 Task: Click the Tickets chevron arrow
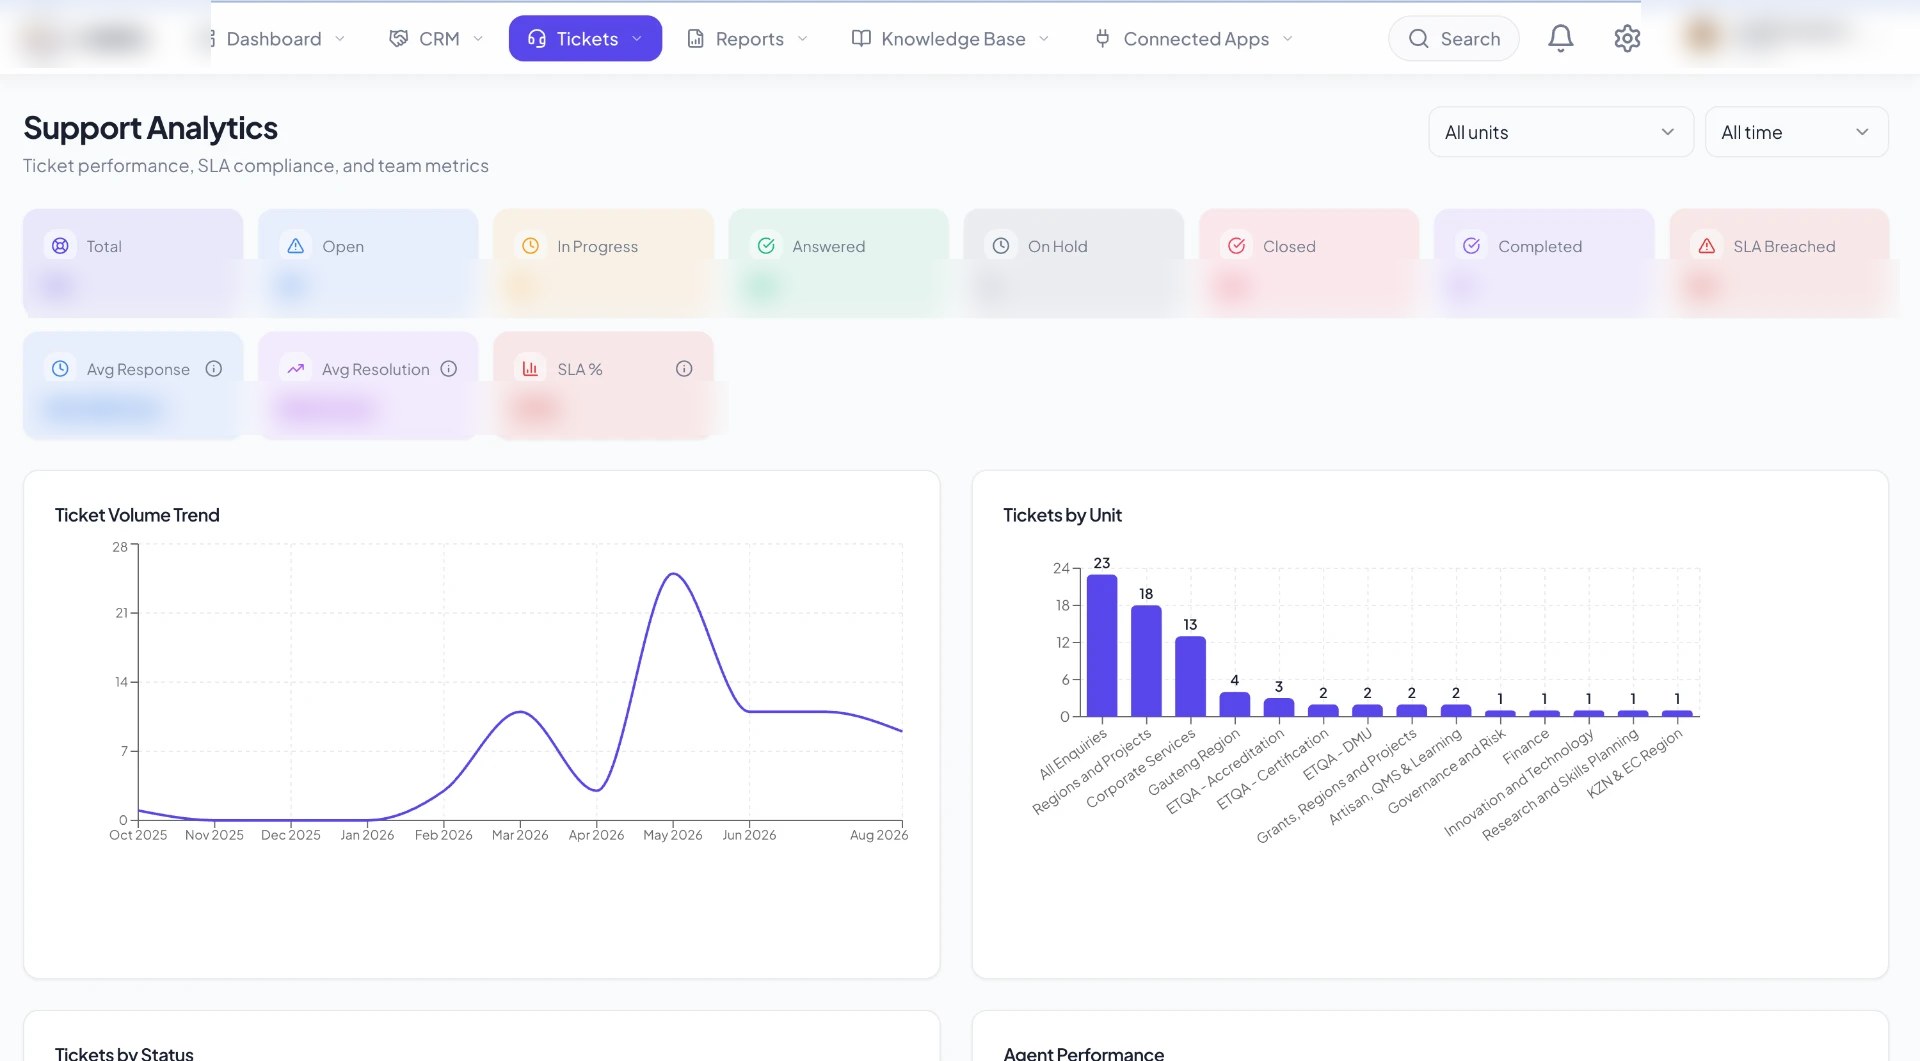637,38
